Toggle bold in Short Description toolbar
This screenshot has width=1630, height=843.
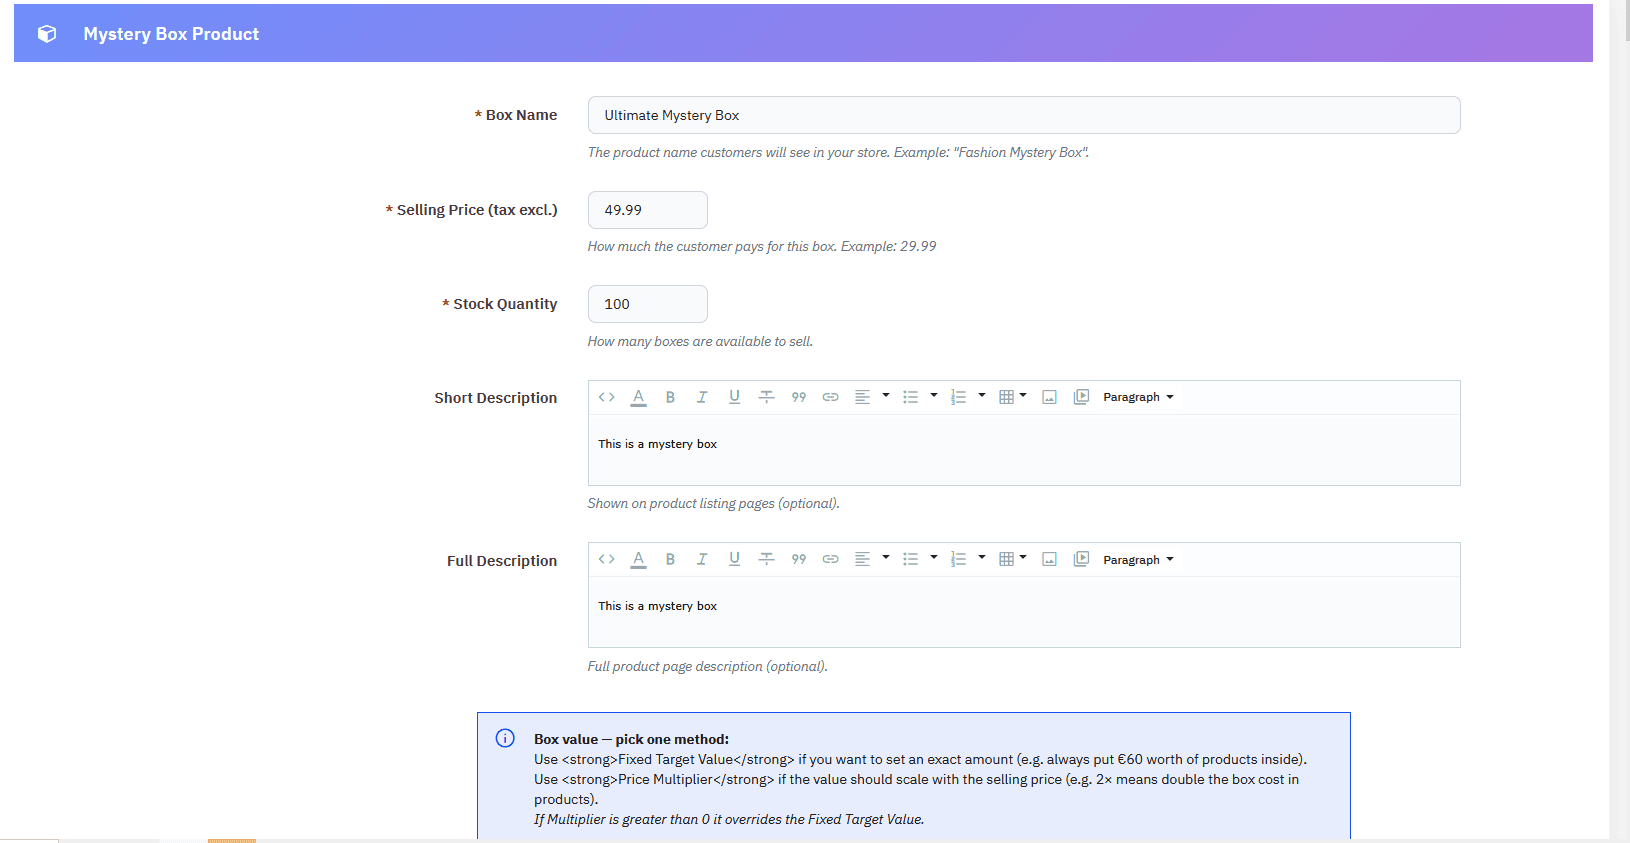click(x=670, y=397)
